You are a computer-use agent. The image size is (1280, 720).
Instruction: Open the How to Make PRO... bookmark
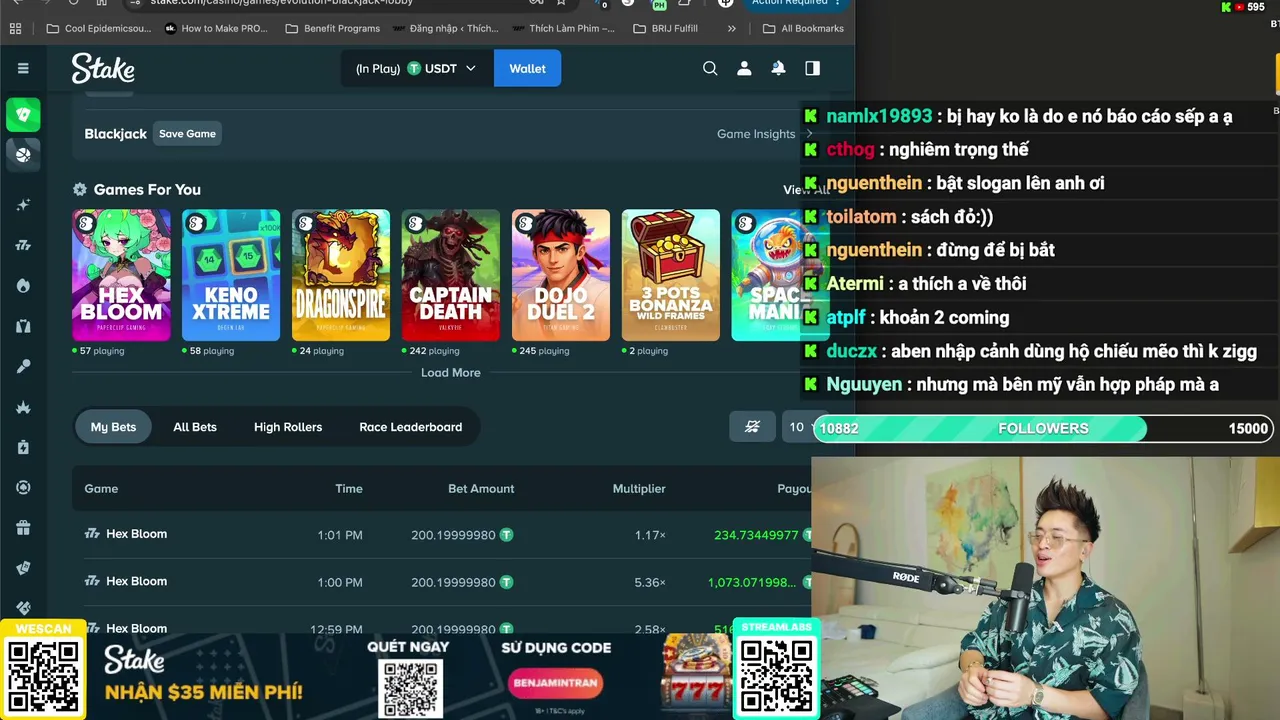(216, 28)
